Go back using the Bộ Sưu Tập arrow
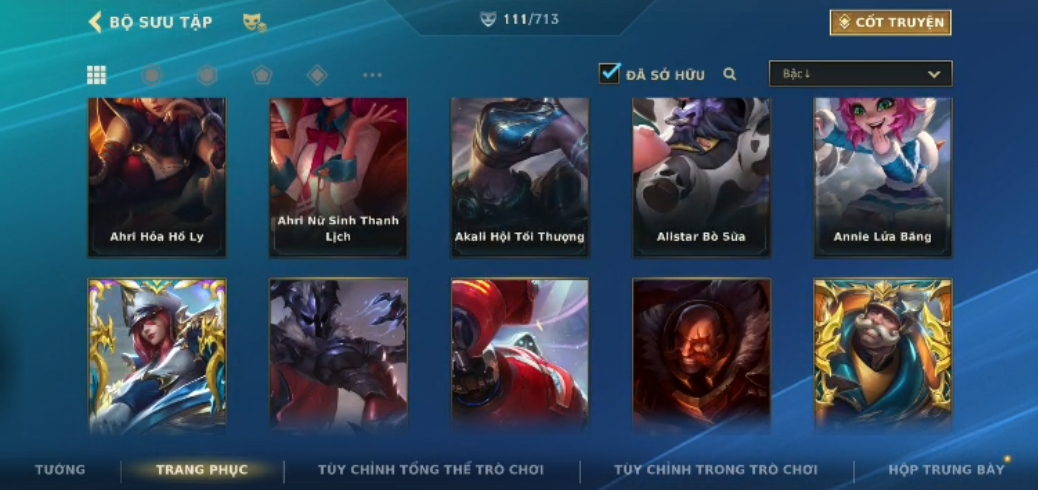 [x=95, y=22]
